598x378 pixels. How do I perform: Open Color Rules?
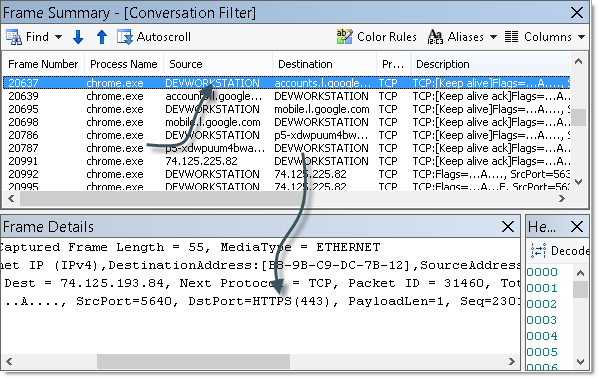point(376,37)
